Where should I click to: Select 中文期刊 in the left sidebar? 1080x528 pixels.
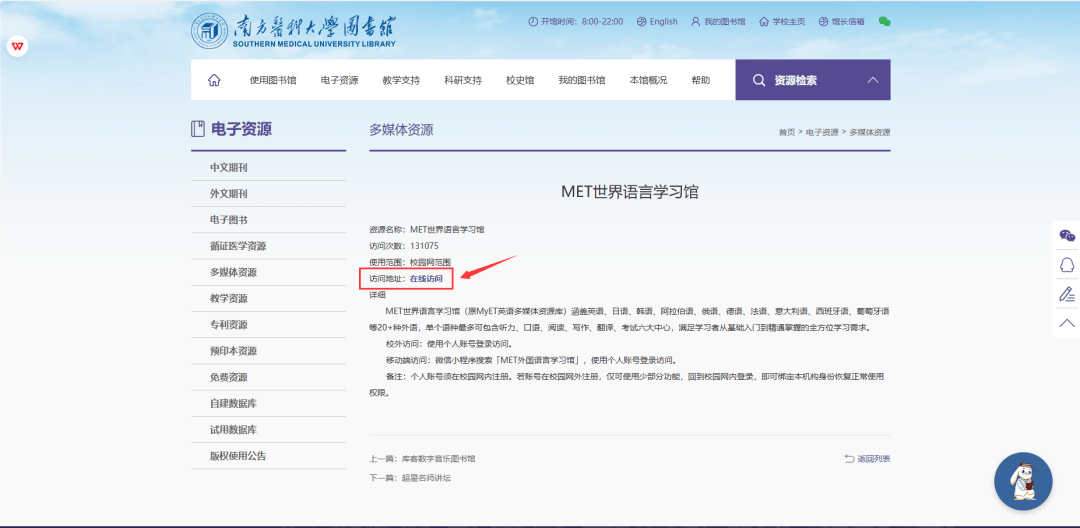click(x=228, y=167)
